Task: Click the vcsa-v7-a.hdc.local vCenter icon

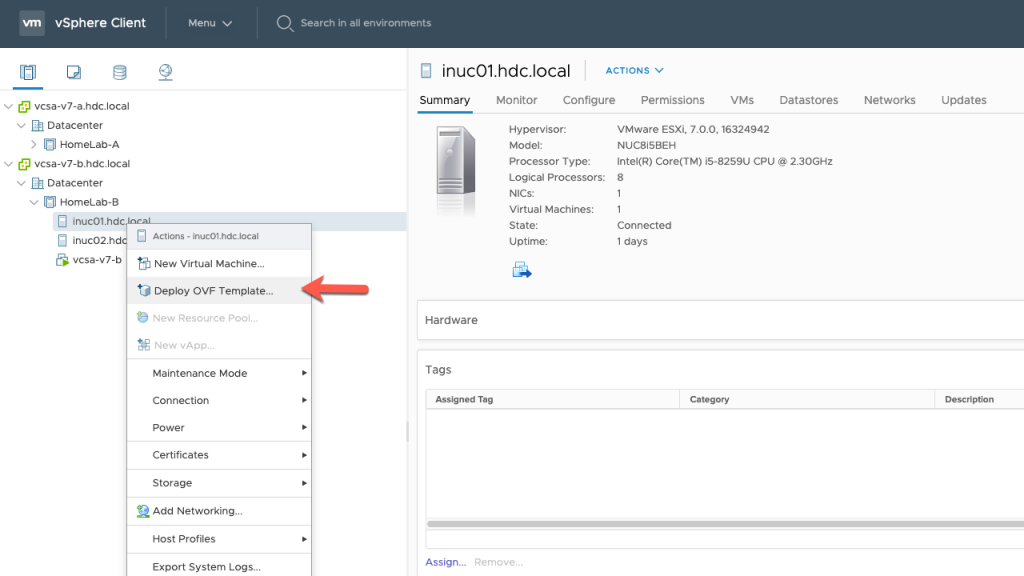Action: [25, 106]
